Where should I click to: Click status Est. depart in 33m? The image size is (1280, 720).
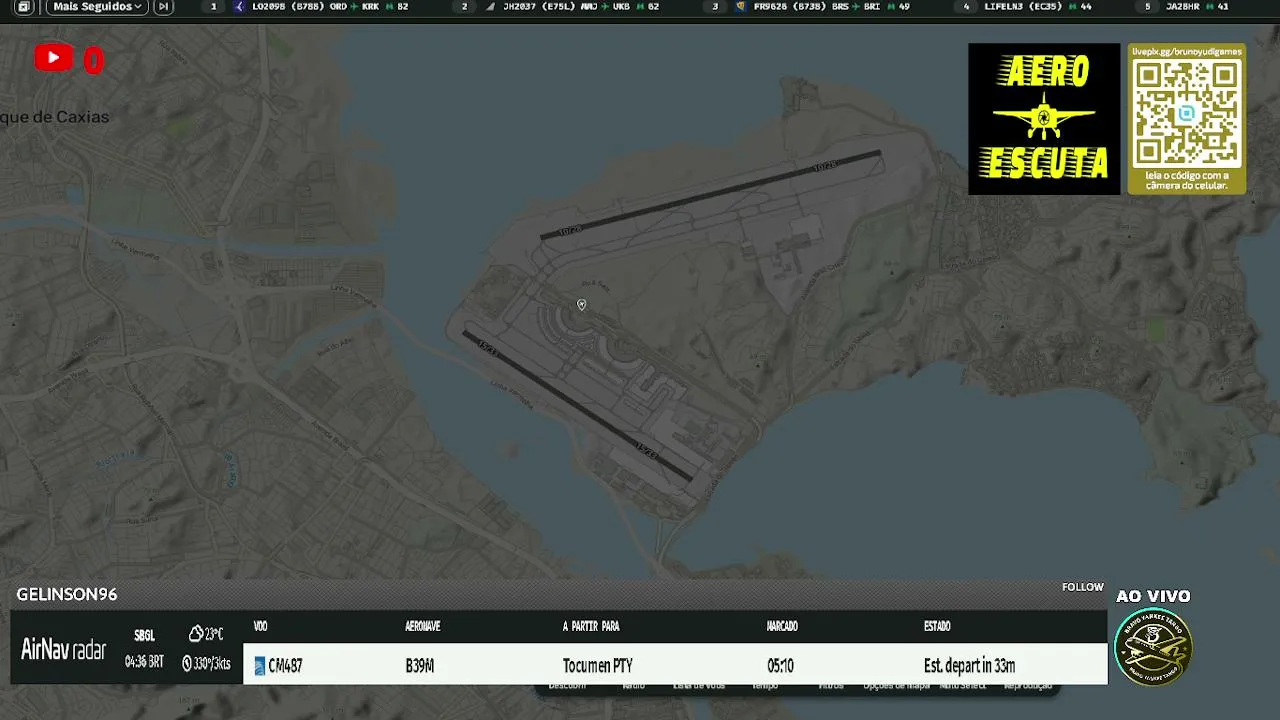click(x=969, y=666)
